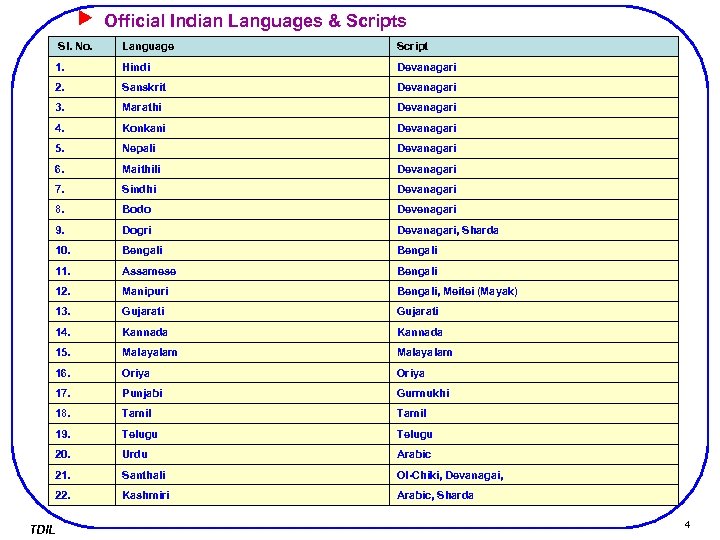Image resolution: width=720 pixels, height=540 pixels.
Task: Click 'Telugu' in the Script column
Action: [534, 434]
